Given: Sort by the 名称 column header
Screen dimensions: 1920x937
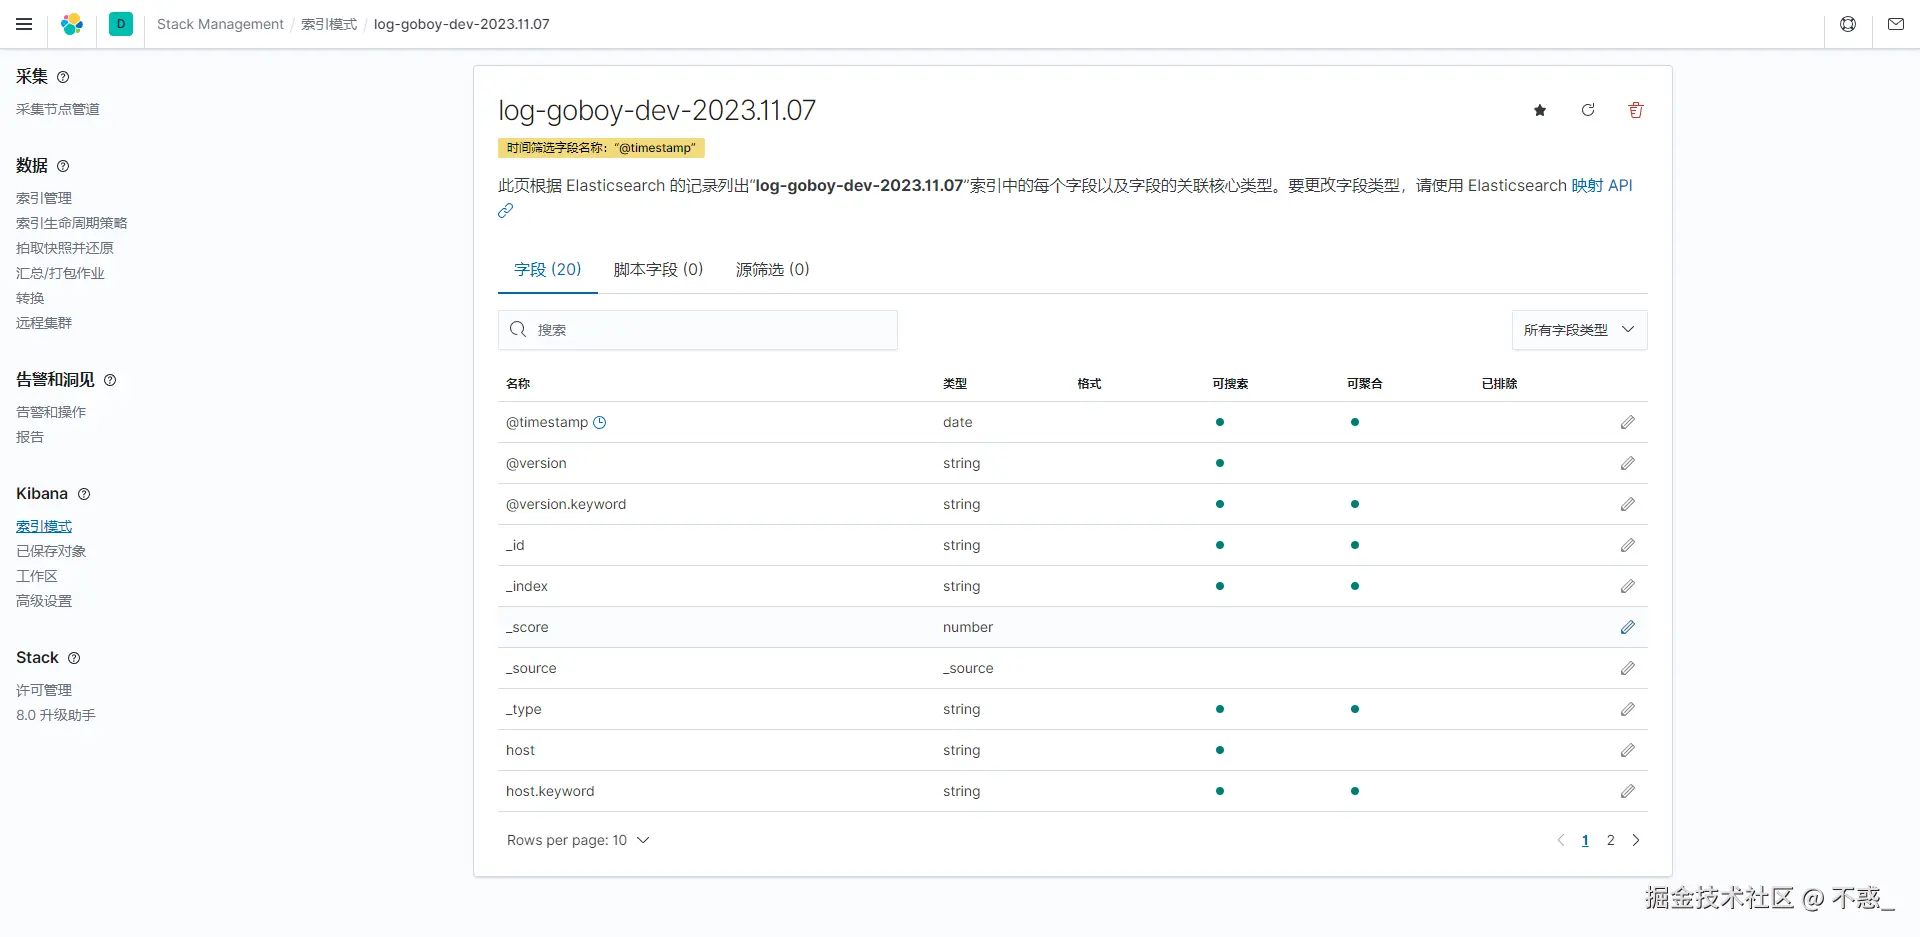Looking at the screenshot, I should pyautogui.click(x=518, y=384).
